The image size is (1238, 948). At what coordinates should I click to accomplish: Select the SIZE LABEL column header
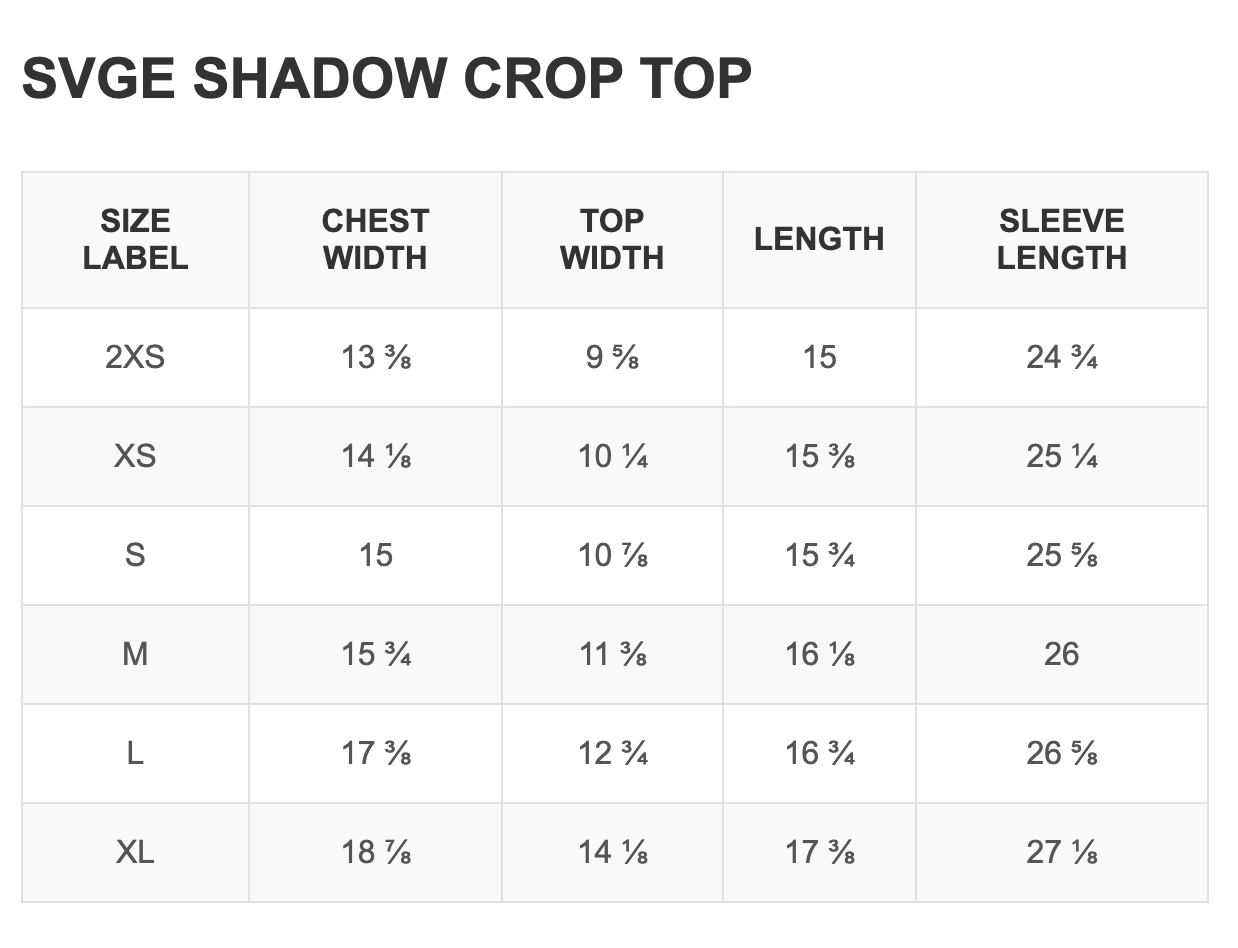click(x=135, y=239)
